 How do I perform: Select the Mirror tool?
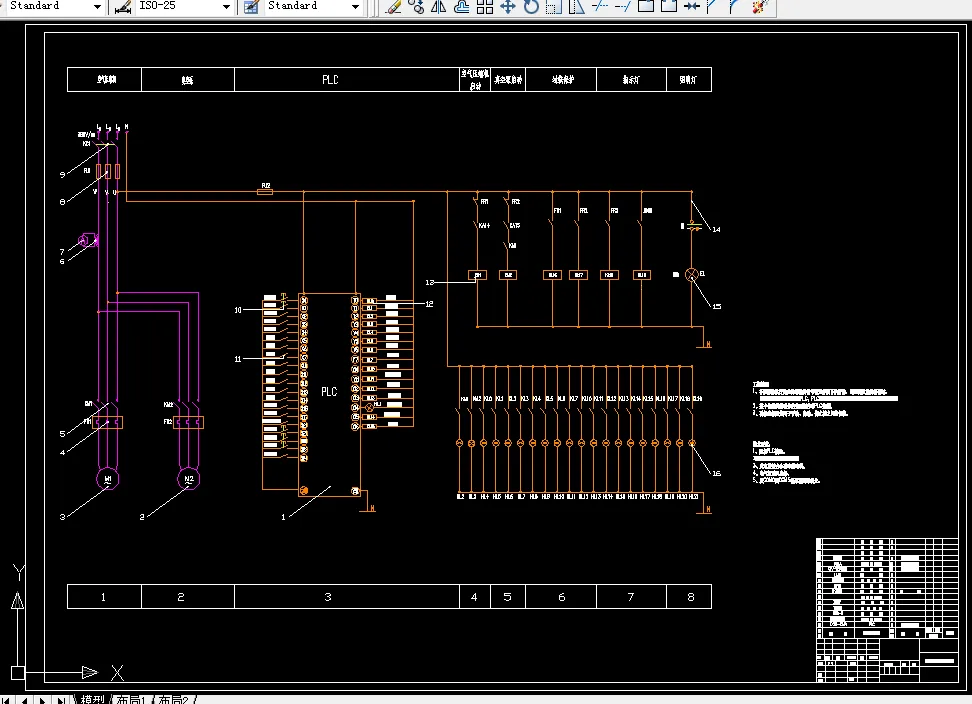click(439, 7)
